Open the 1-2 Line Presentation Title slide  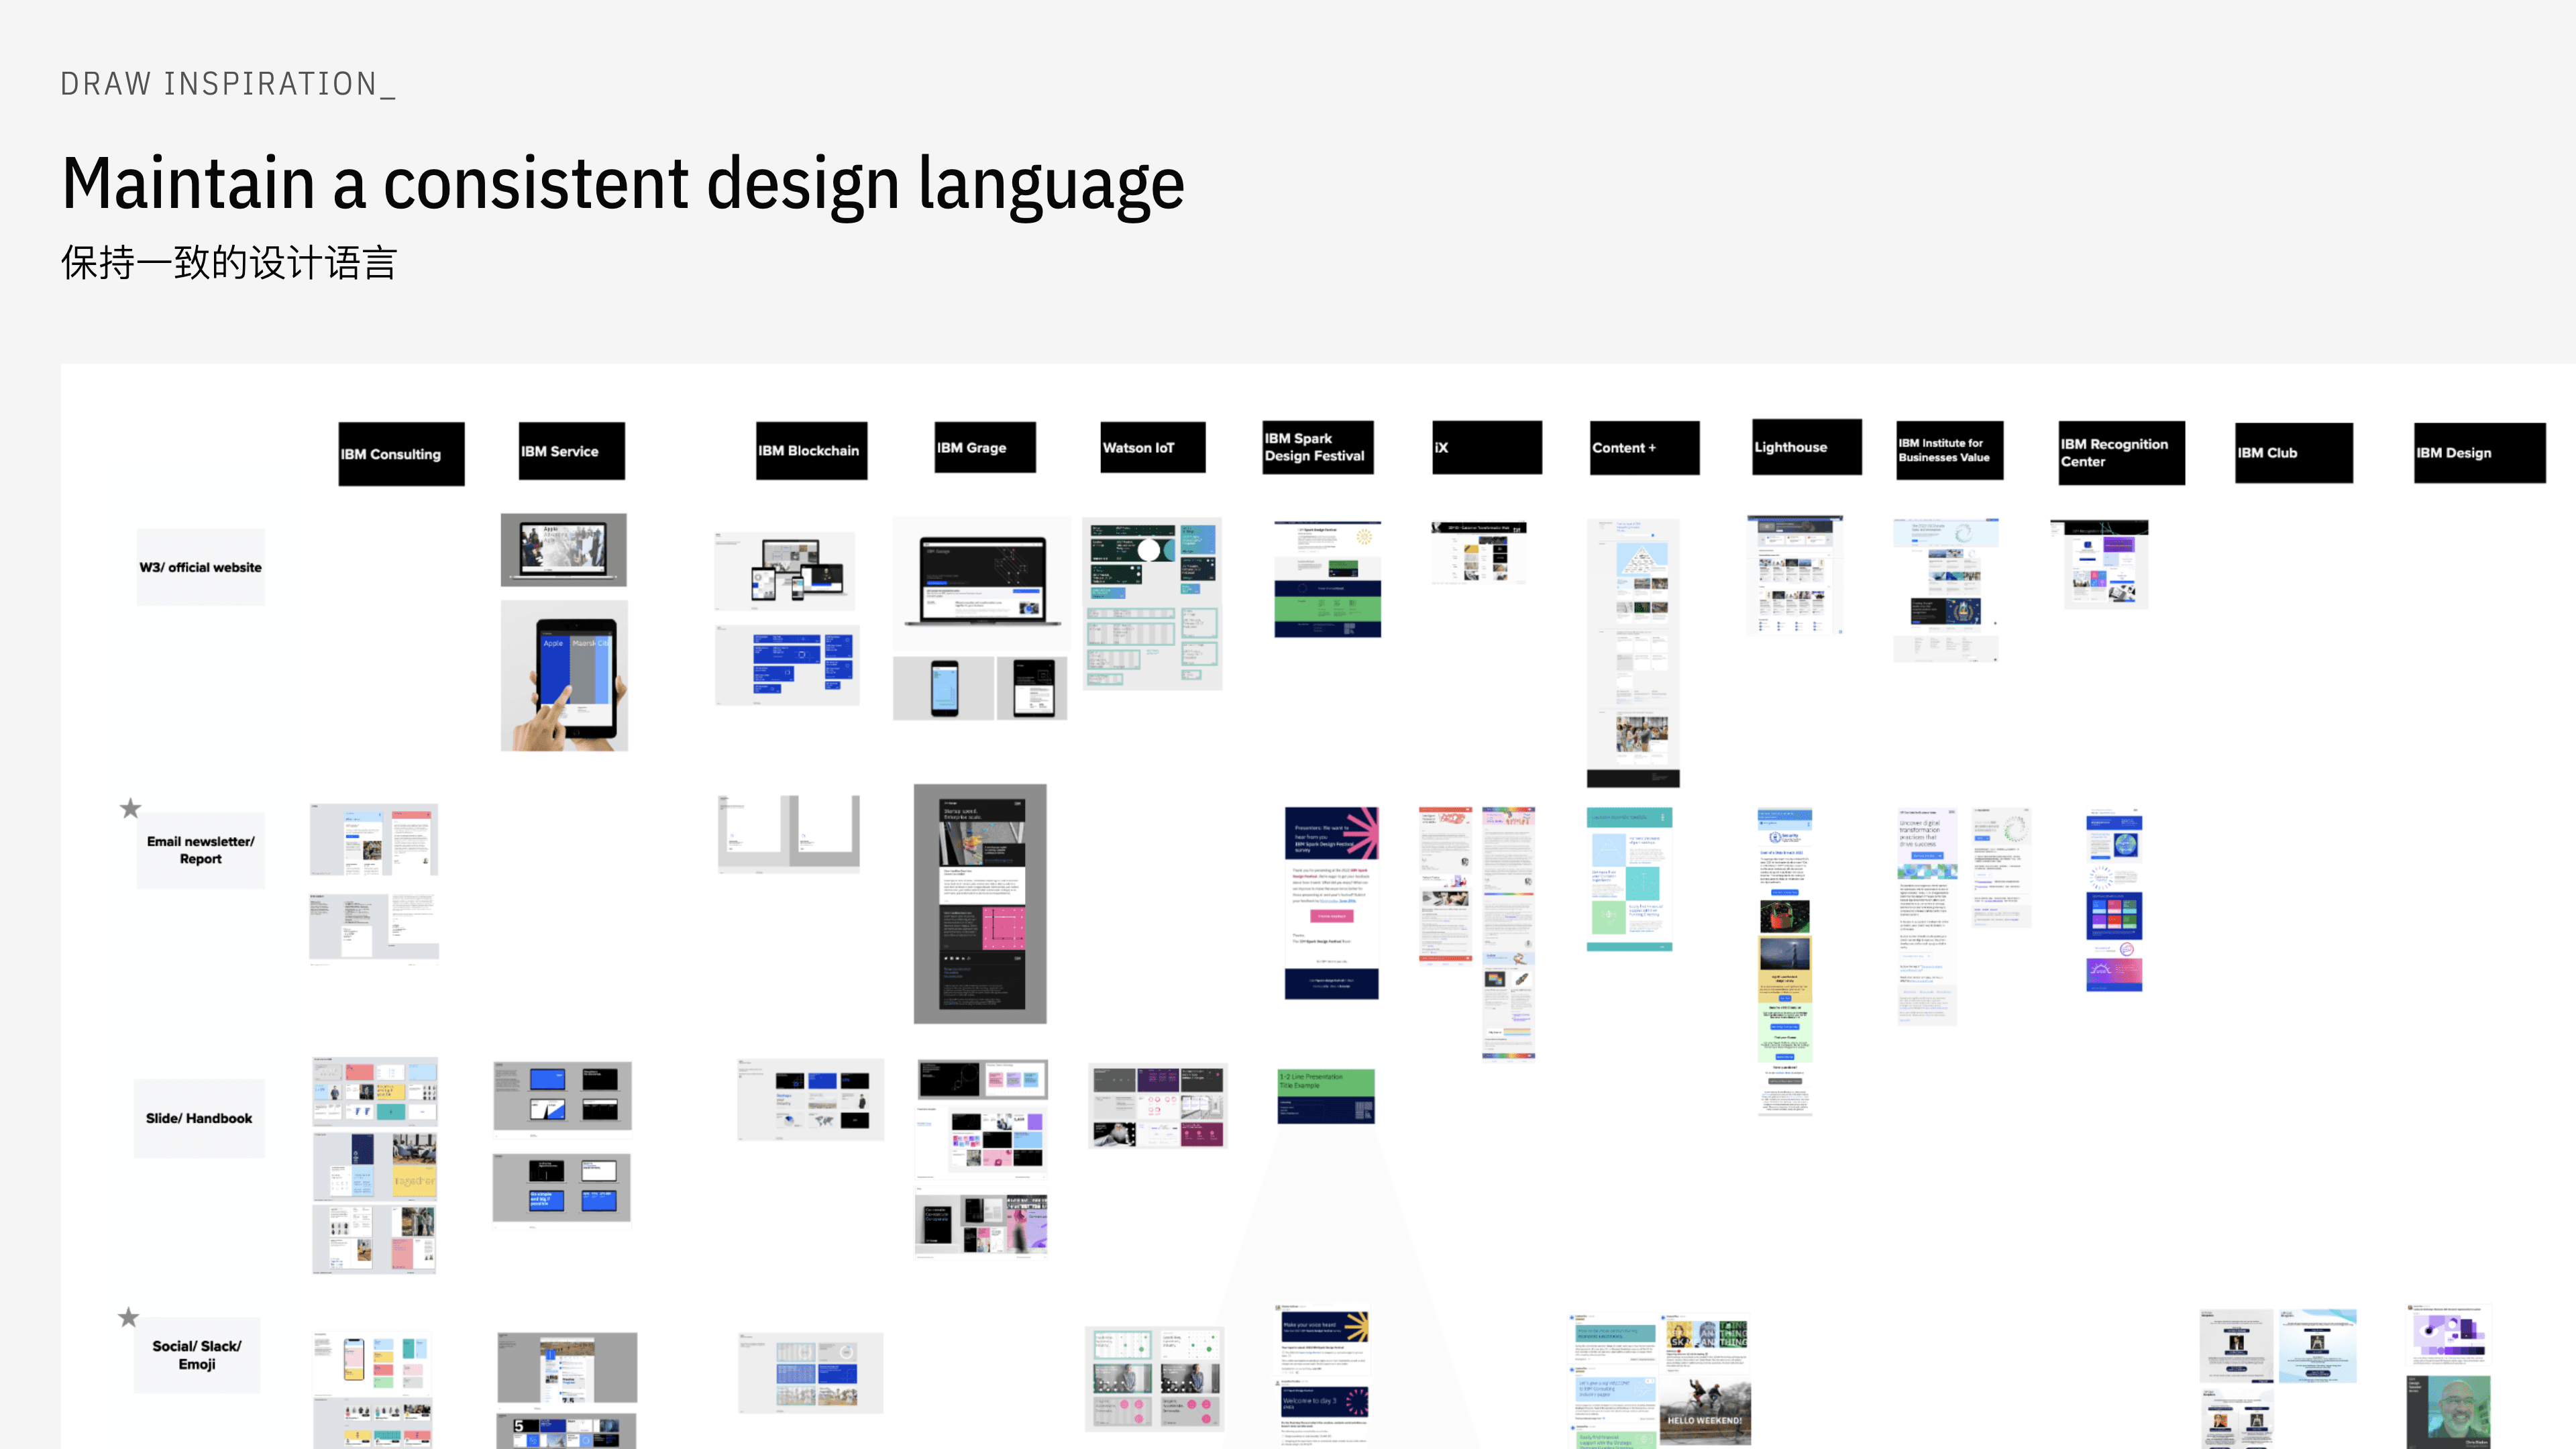(x=1326, y=1096)
